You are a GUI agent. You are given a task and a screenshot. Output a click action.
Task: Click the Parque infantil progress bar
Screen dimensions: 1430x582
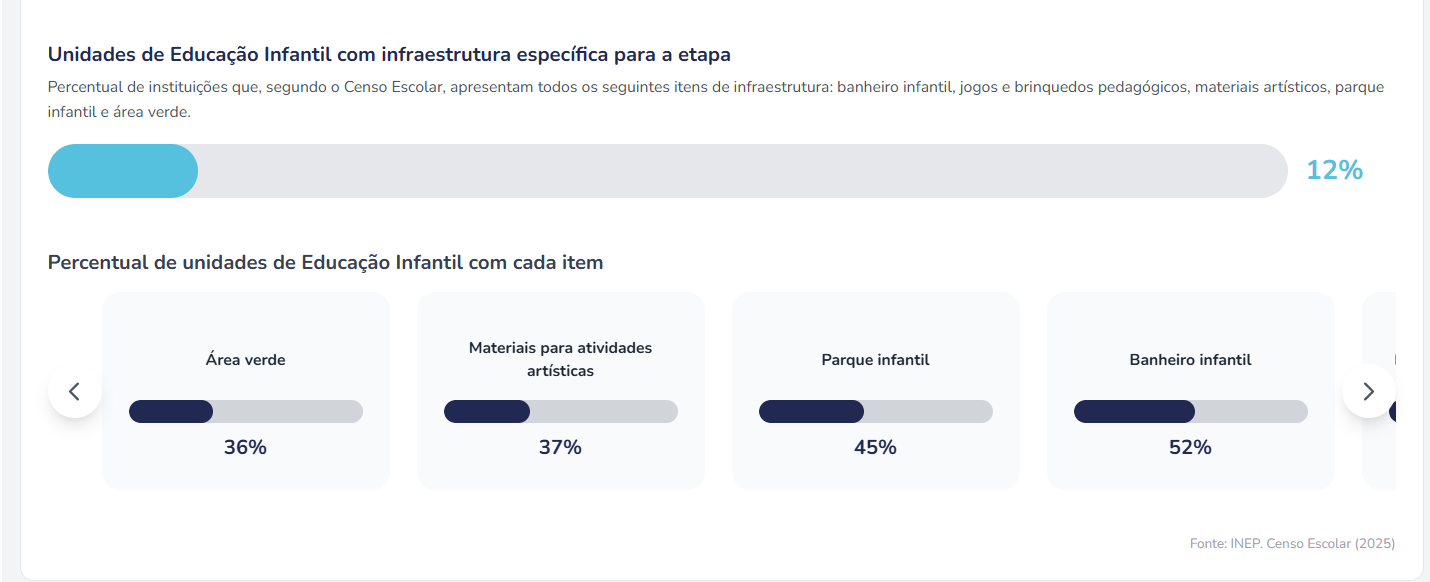click(875, 411)
